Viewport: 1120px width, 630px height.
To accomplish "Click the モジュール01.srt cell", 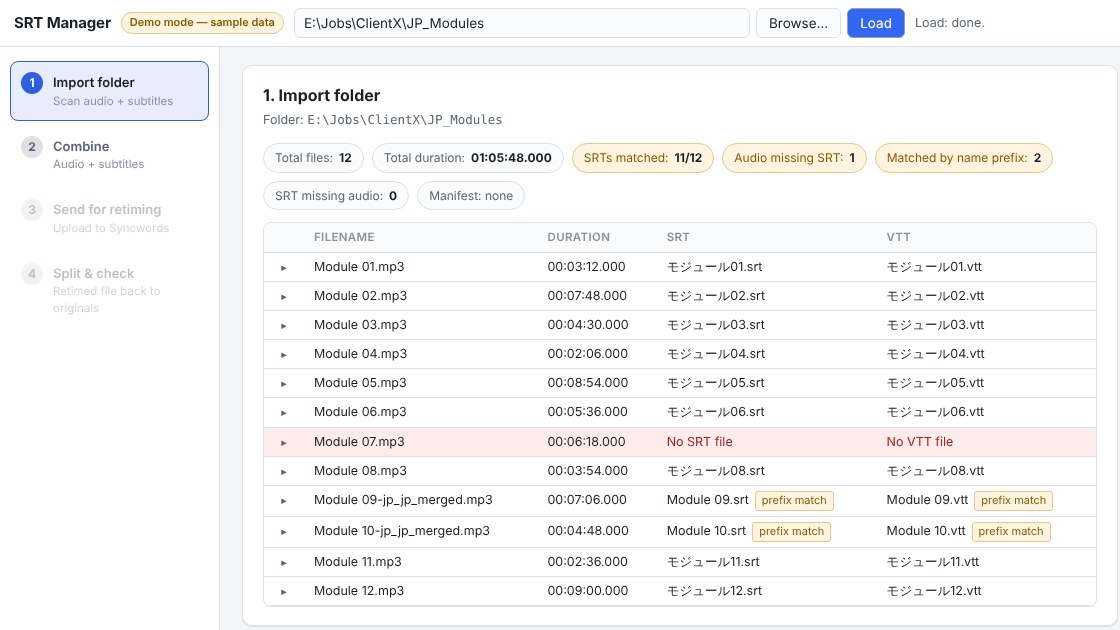I will pyautogui.click(x=714, y=267).
